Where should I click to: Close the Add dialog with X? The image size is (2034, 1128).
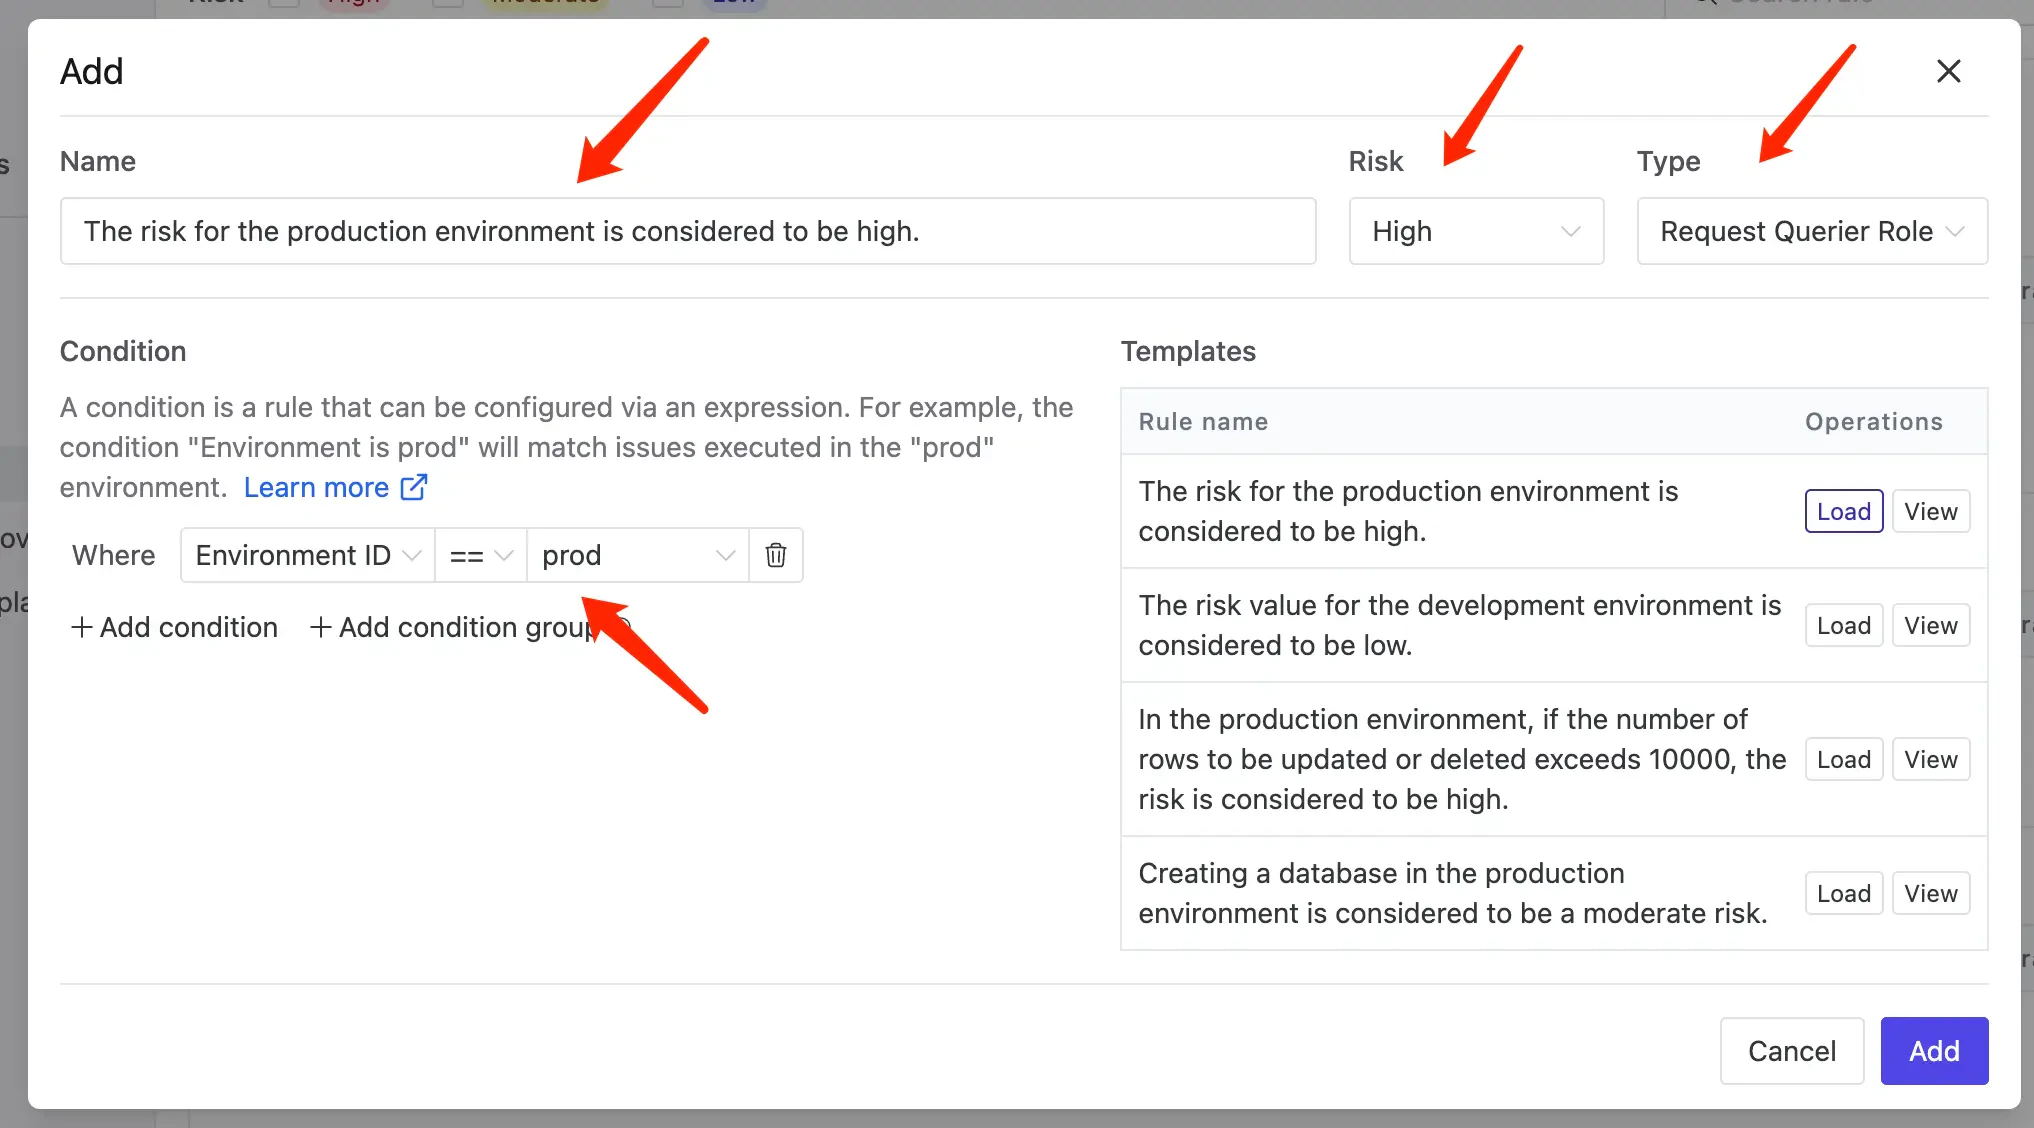click(x=1948, y=71)
